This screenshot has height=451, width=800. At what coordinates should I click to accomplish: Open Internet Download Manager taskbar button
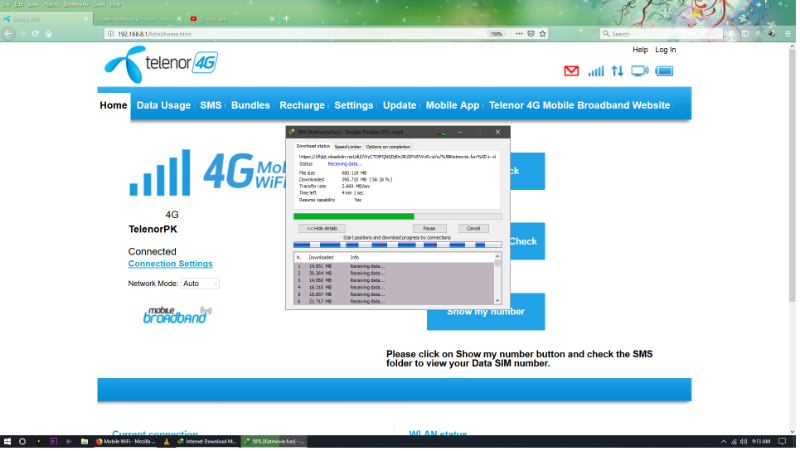(x=208, y=443)
